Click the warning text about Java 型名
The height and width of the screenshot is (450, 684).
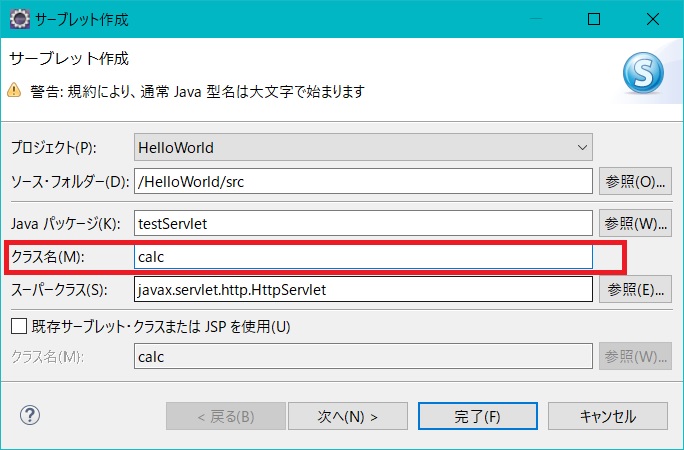(197, 92)
